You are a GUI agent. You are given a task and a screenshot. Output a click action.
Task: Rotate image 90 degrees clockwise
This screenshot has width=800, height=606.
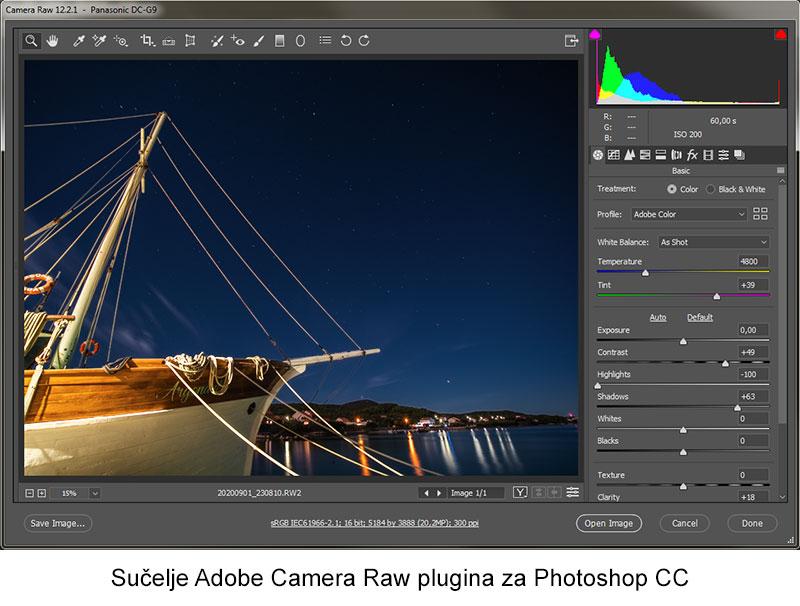(364, 41)
